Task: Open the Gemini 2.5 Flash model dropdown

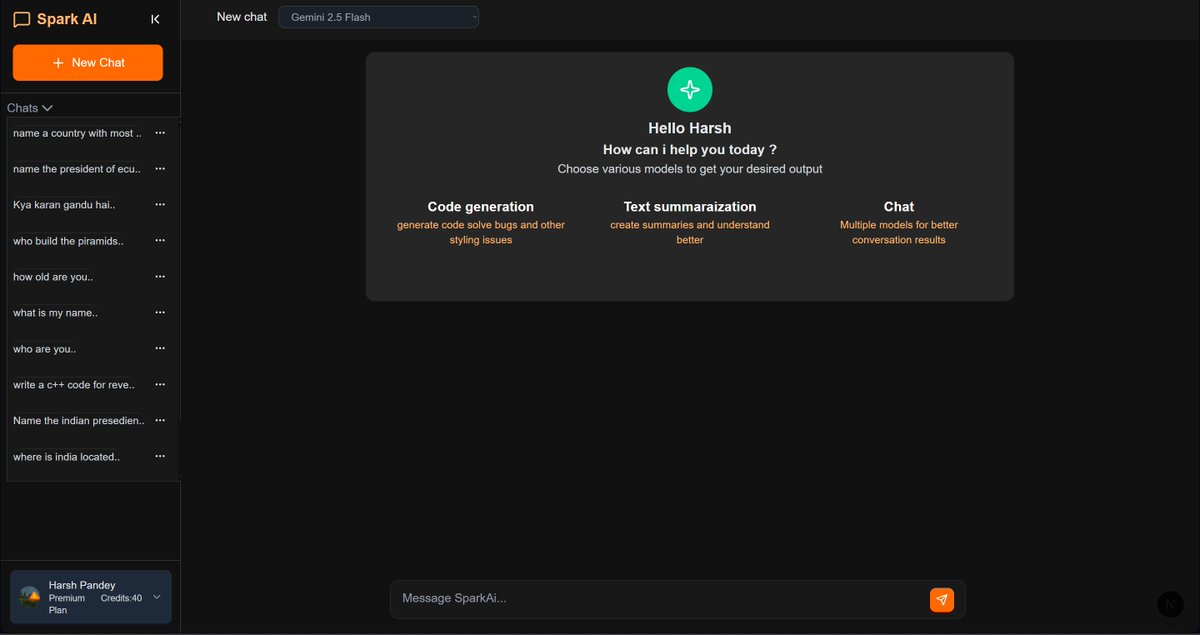Action: point(379,17)
